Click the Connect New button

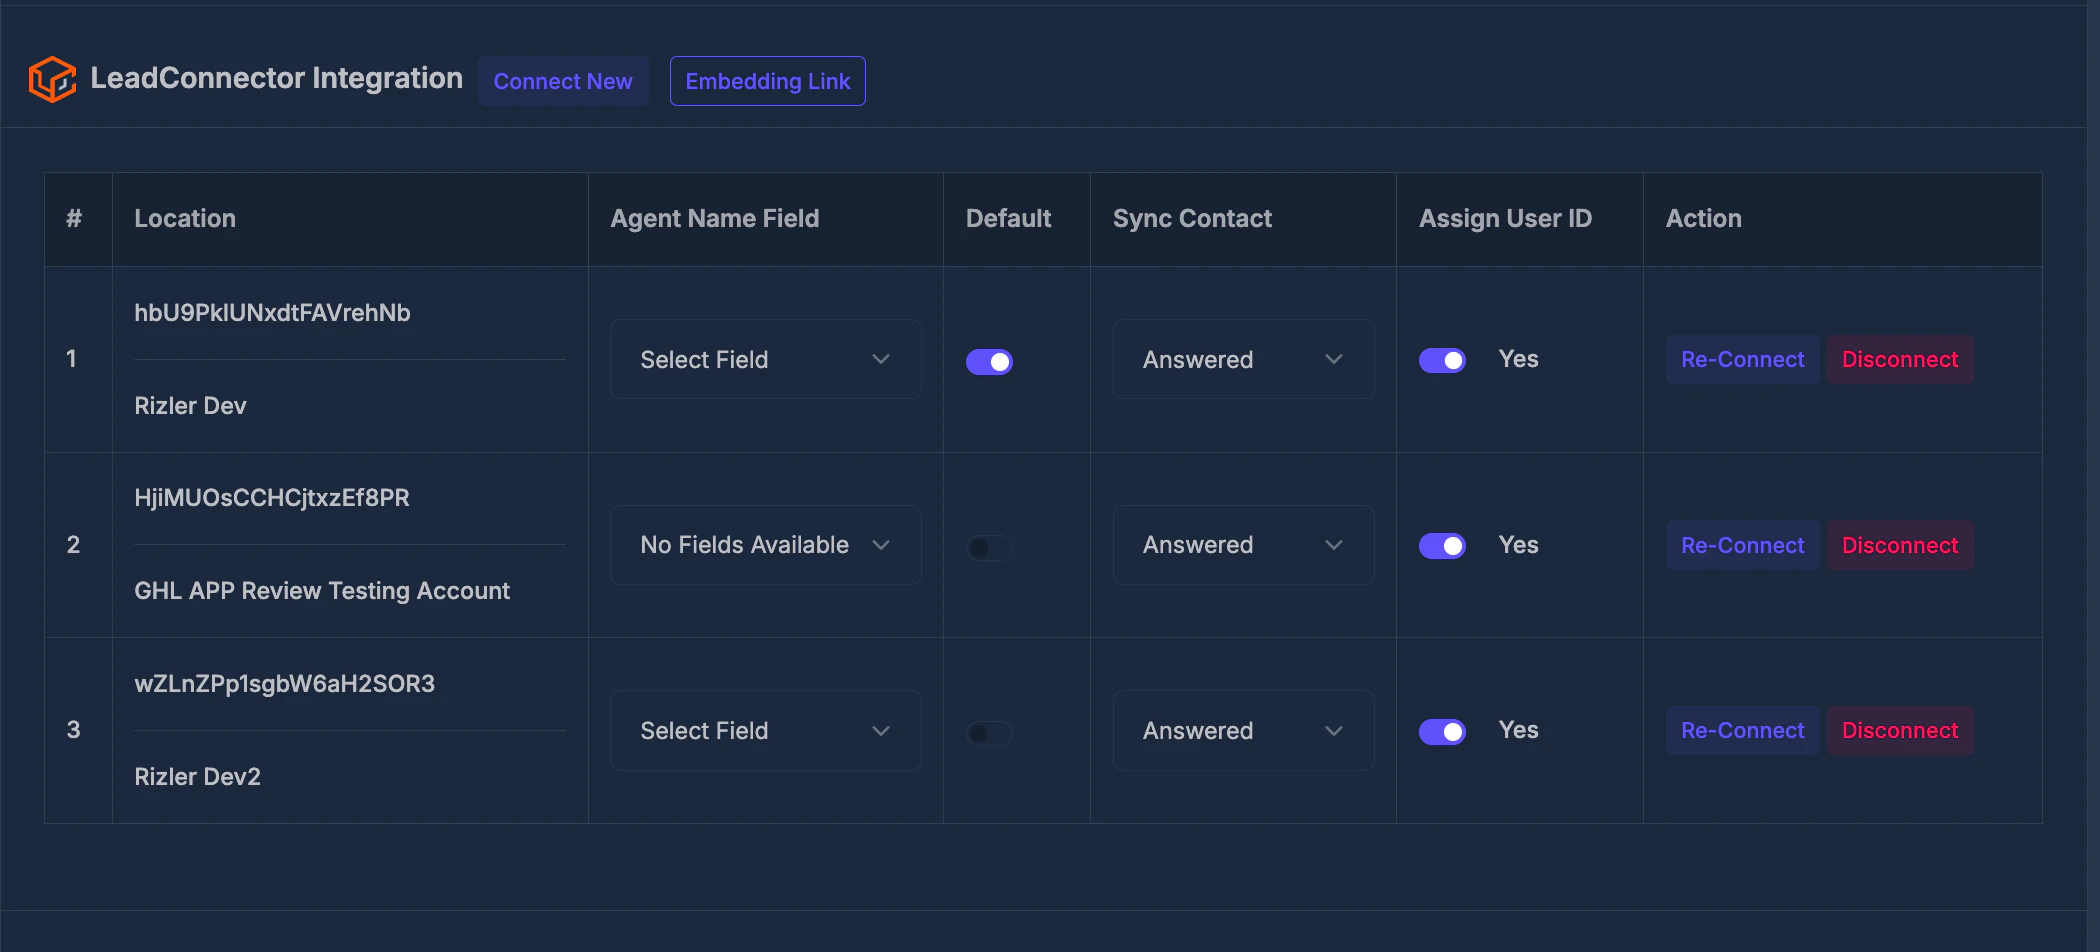tap(564, 81)
